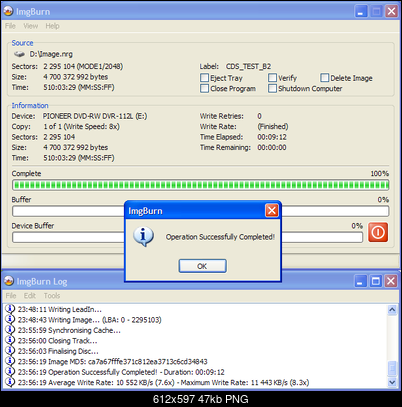
Task: Minimize the ImgBurn Log window
Action: pos(360,281)
